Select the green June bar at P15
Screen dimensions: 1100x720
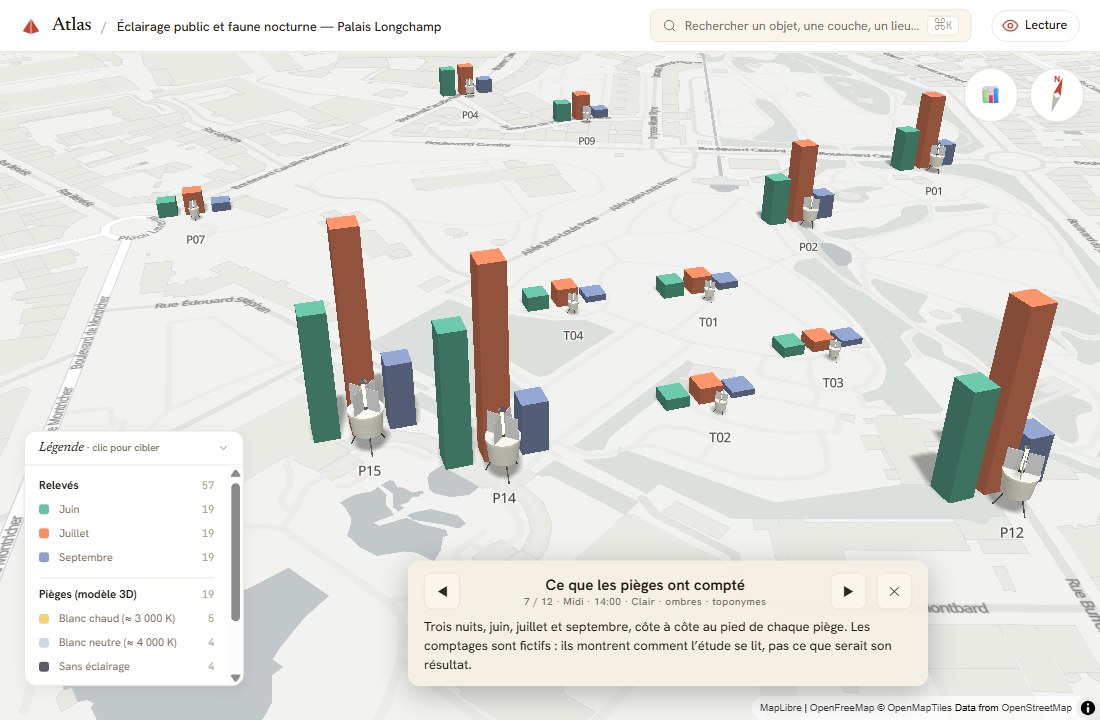coord(317,372)
